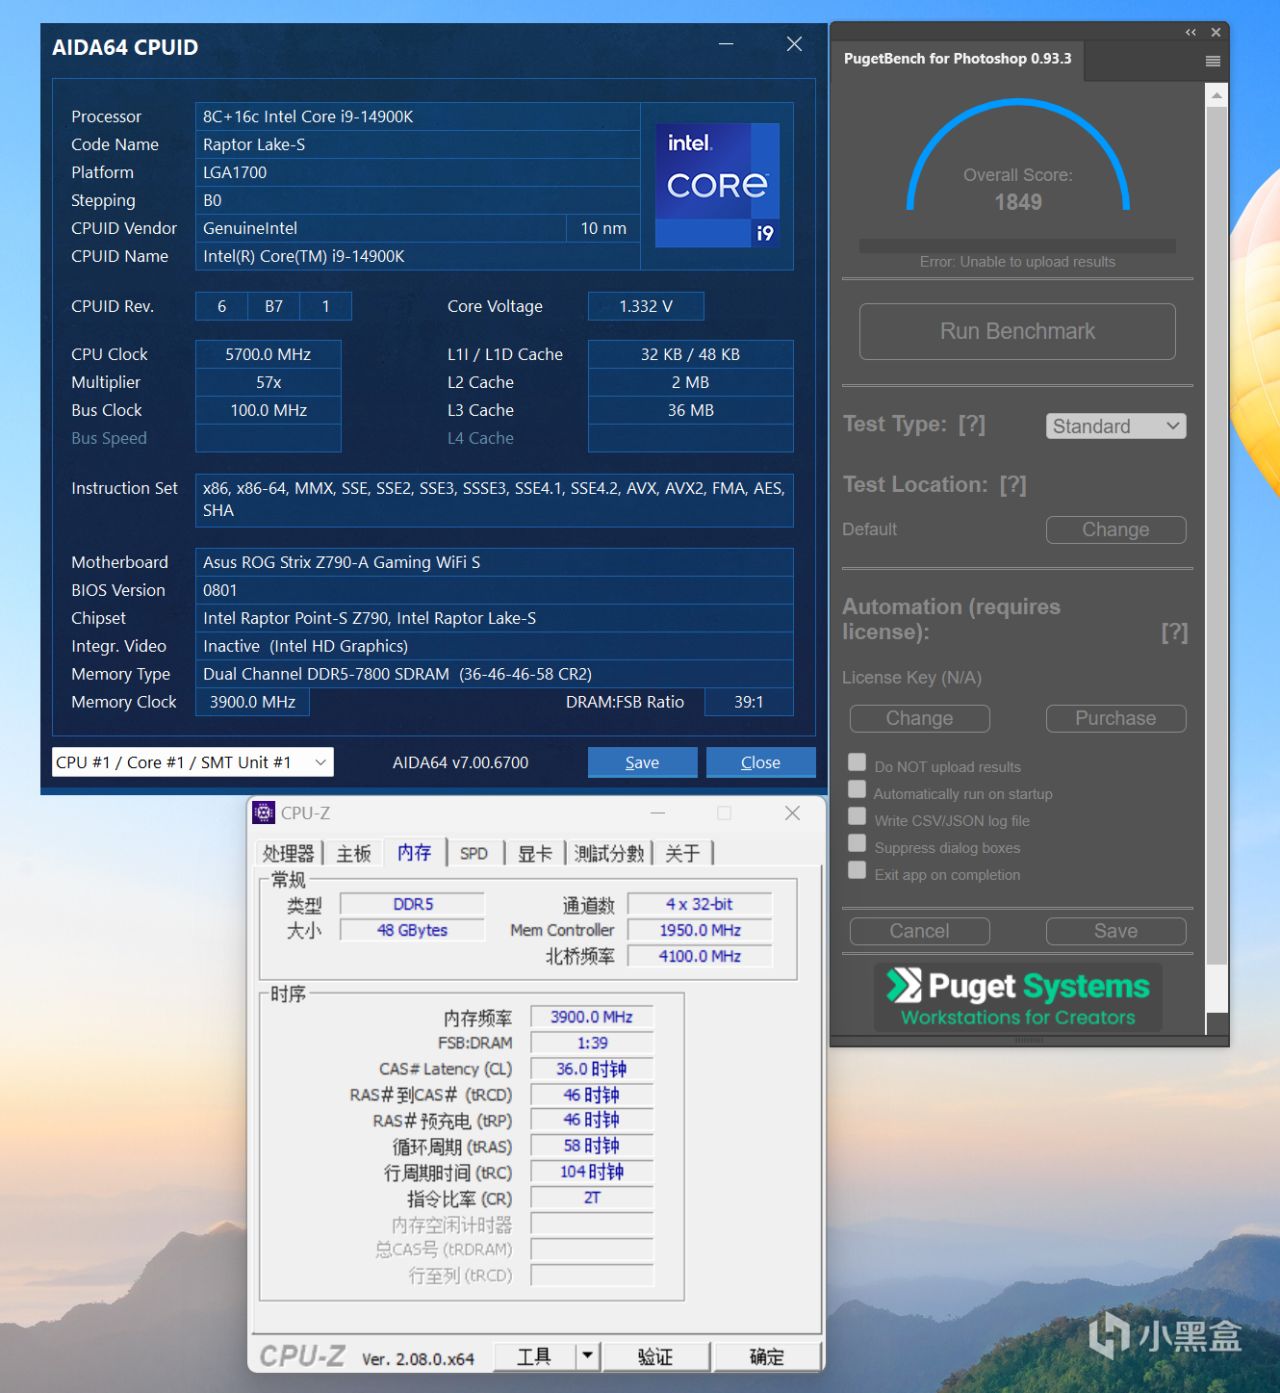Open the SPD tab in CPU-Z

coord(474,853)
